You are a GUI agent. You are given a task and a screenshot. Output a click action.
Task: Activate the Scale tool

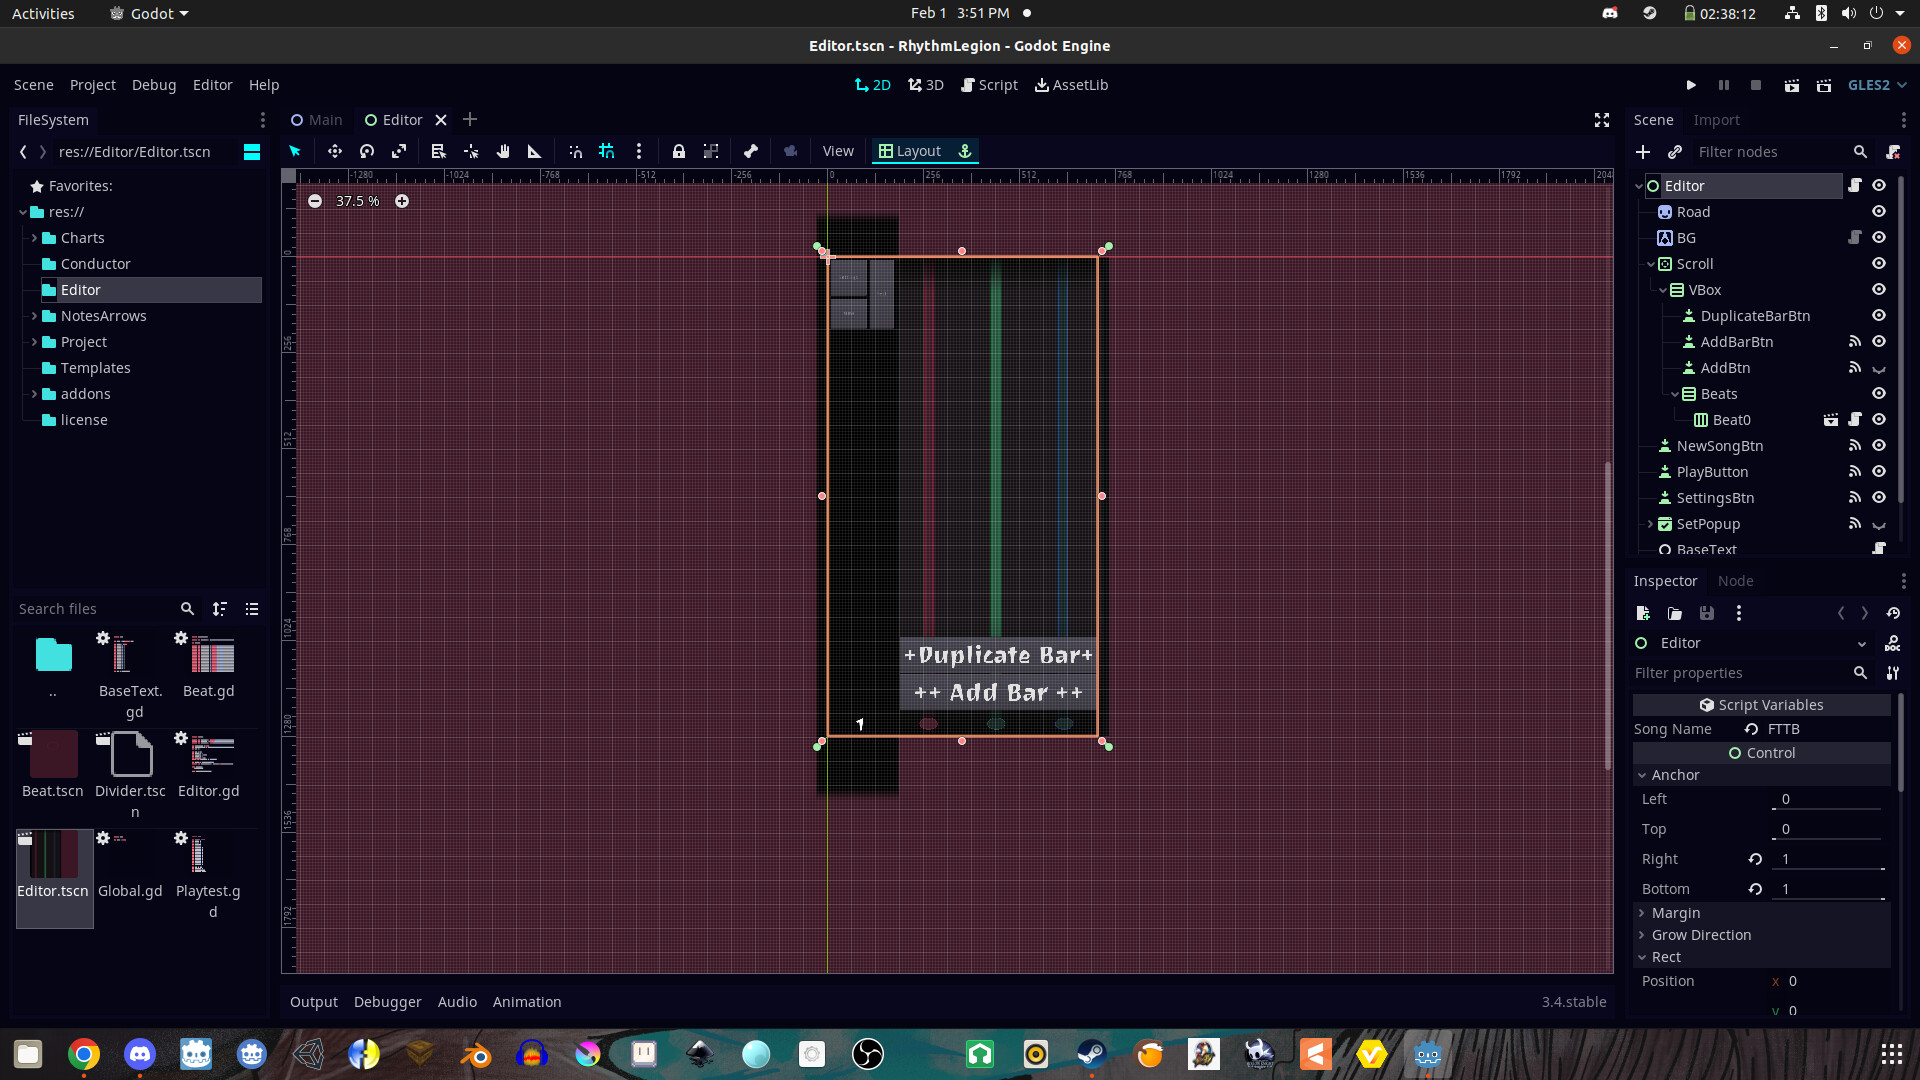pyautogui.click(x=398, y=151)
